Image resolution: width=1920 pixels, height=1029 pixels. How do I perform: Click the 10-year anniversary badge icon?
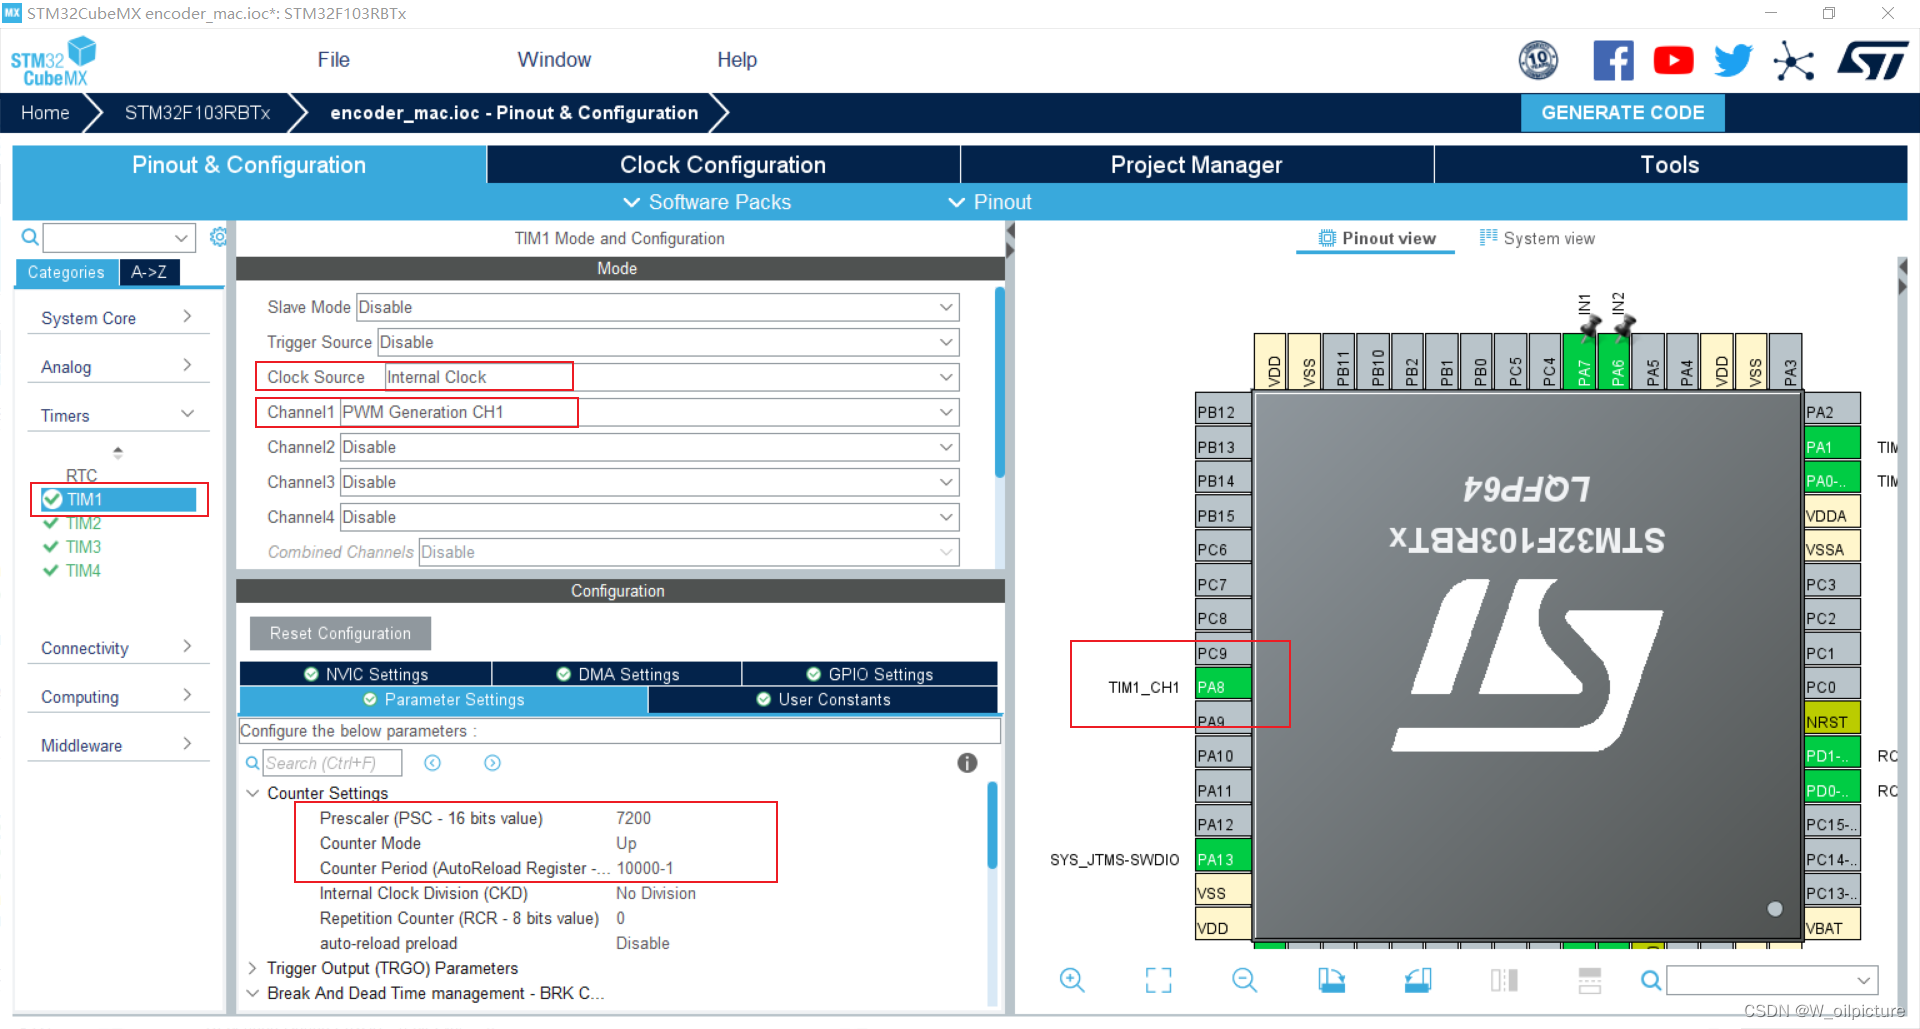coord(1538,61)
